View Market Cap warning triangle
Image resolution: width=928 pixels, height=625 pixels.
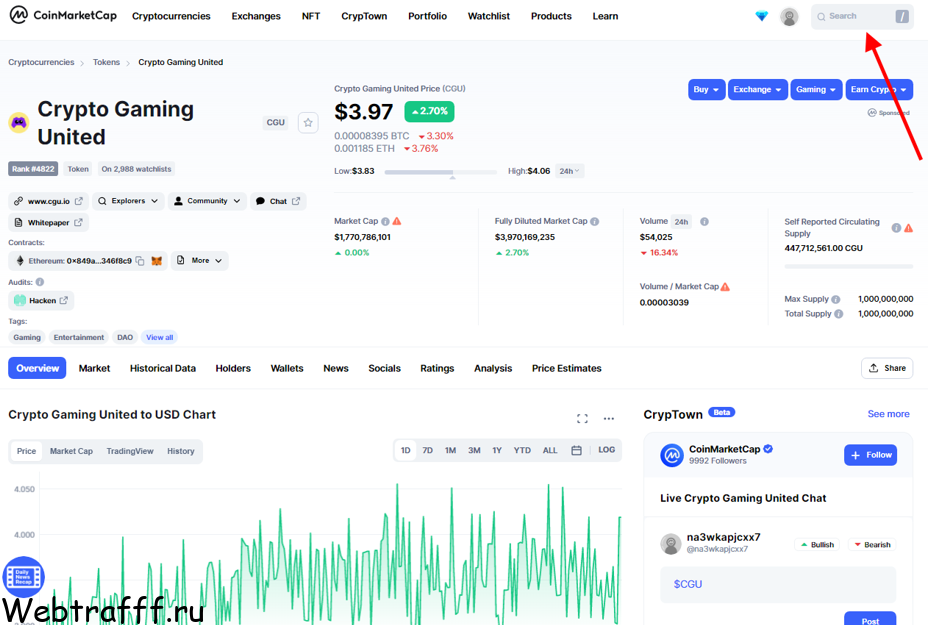pos(397,221)
